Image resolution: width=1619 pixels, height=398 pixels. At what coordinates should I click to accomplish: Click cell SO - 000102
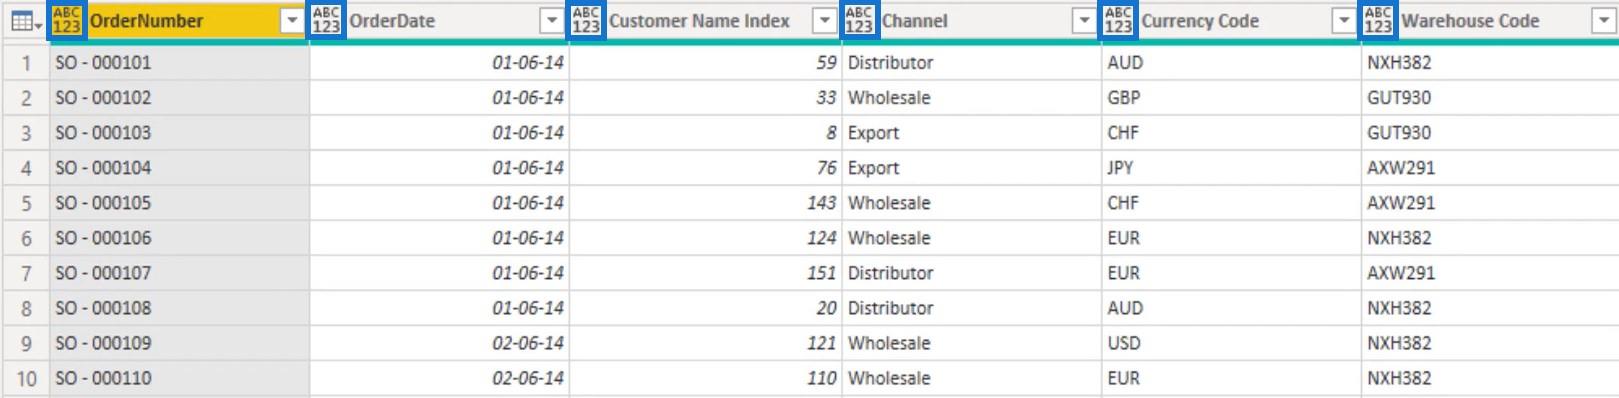pyautogui.click(x=180, y=97)
